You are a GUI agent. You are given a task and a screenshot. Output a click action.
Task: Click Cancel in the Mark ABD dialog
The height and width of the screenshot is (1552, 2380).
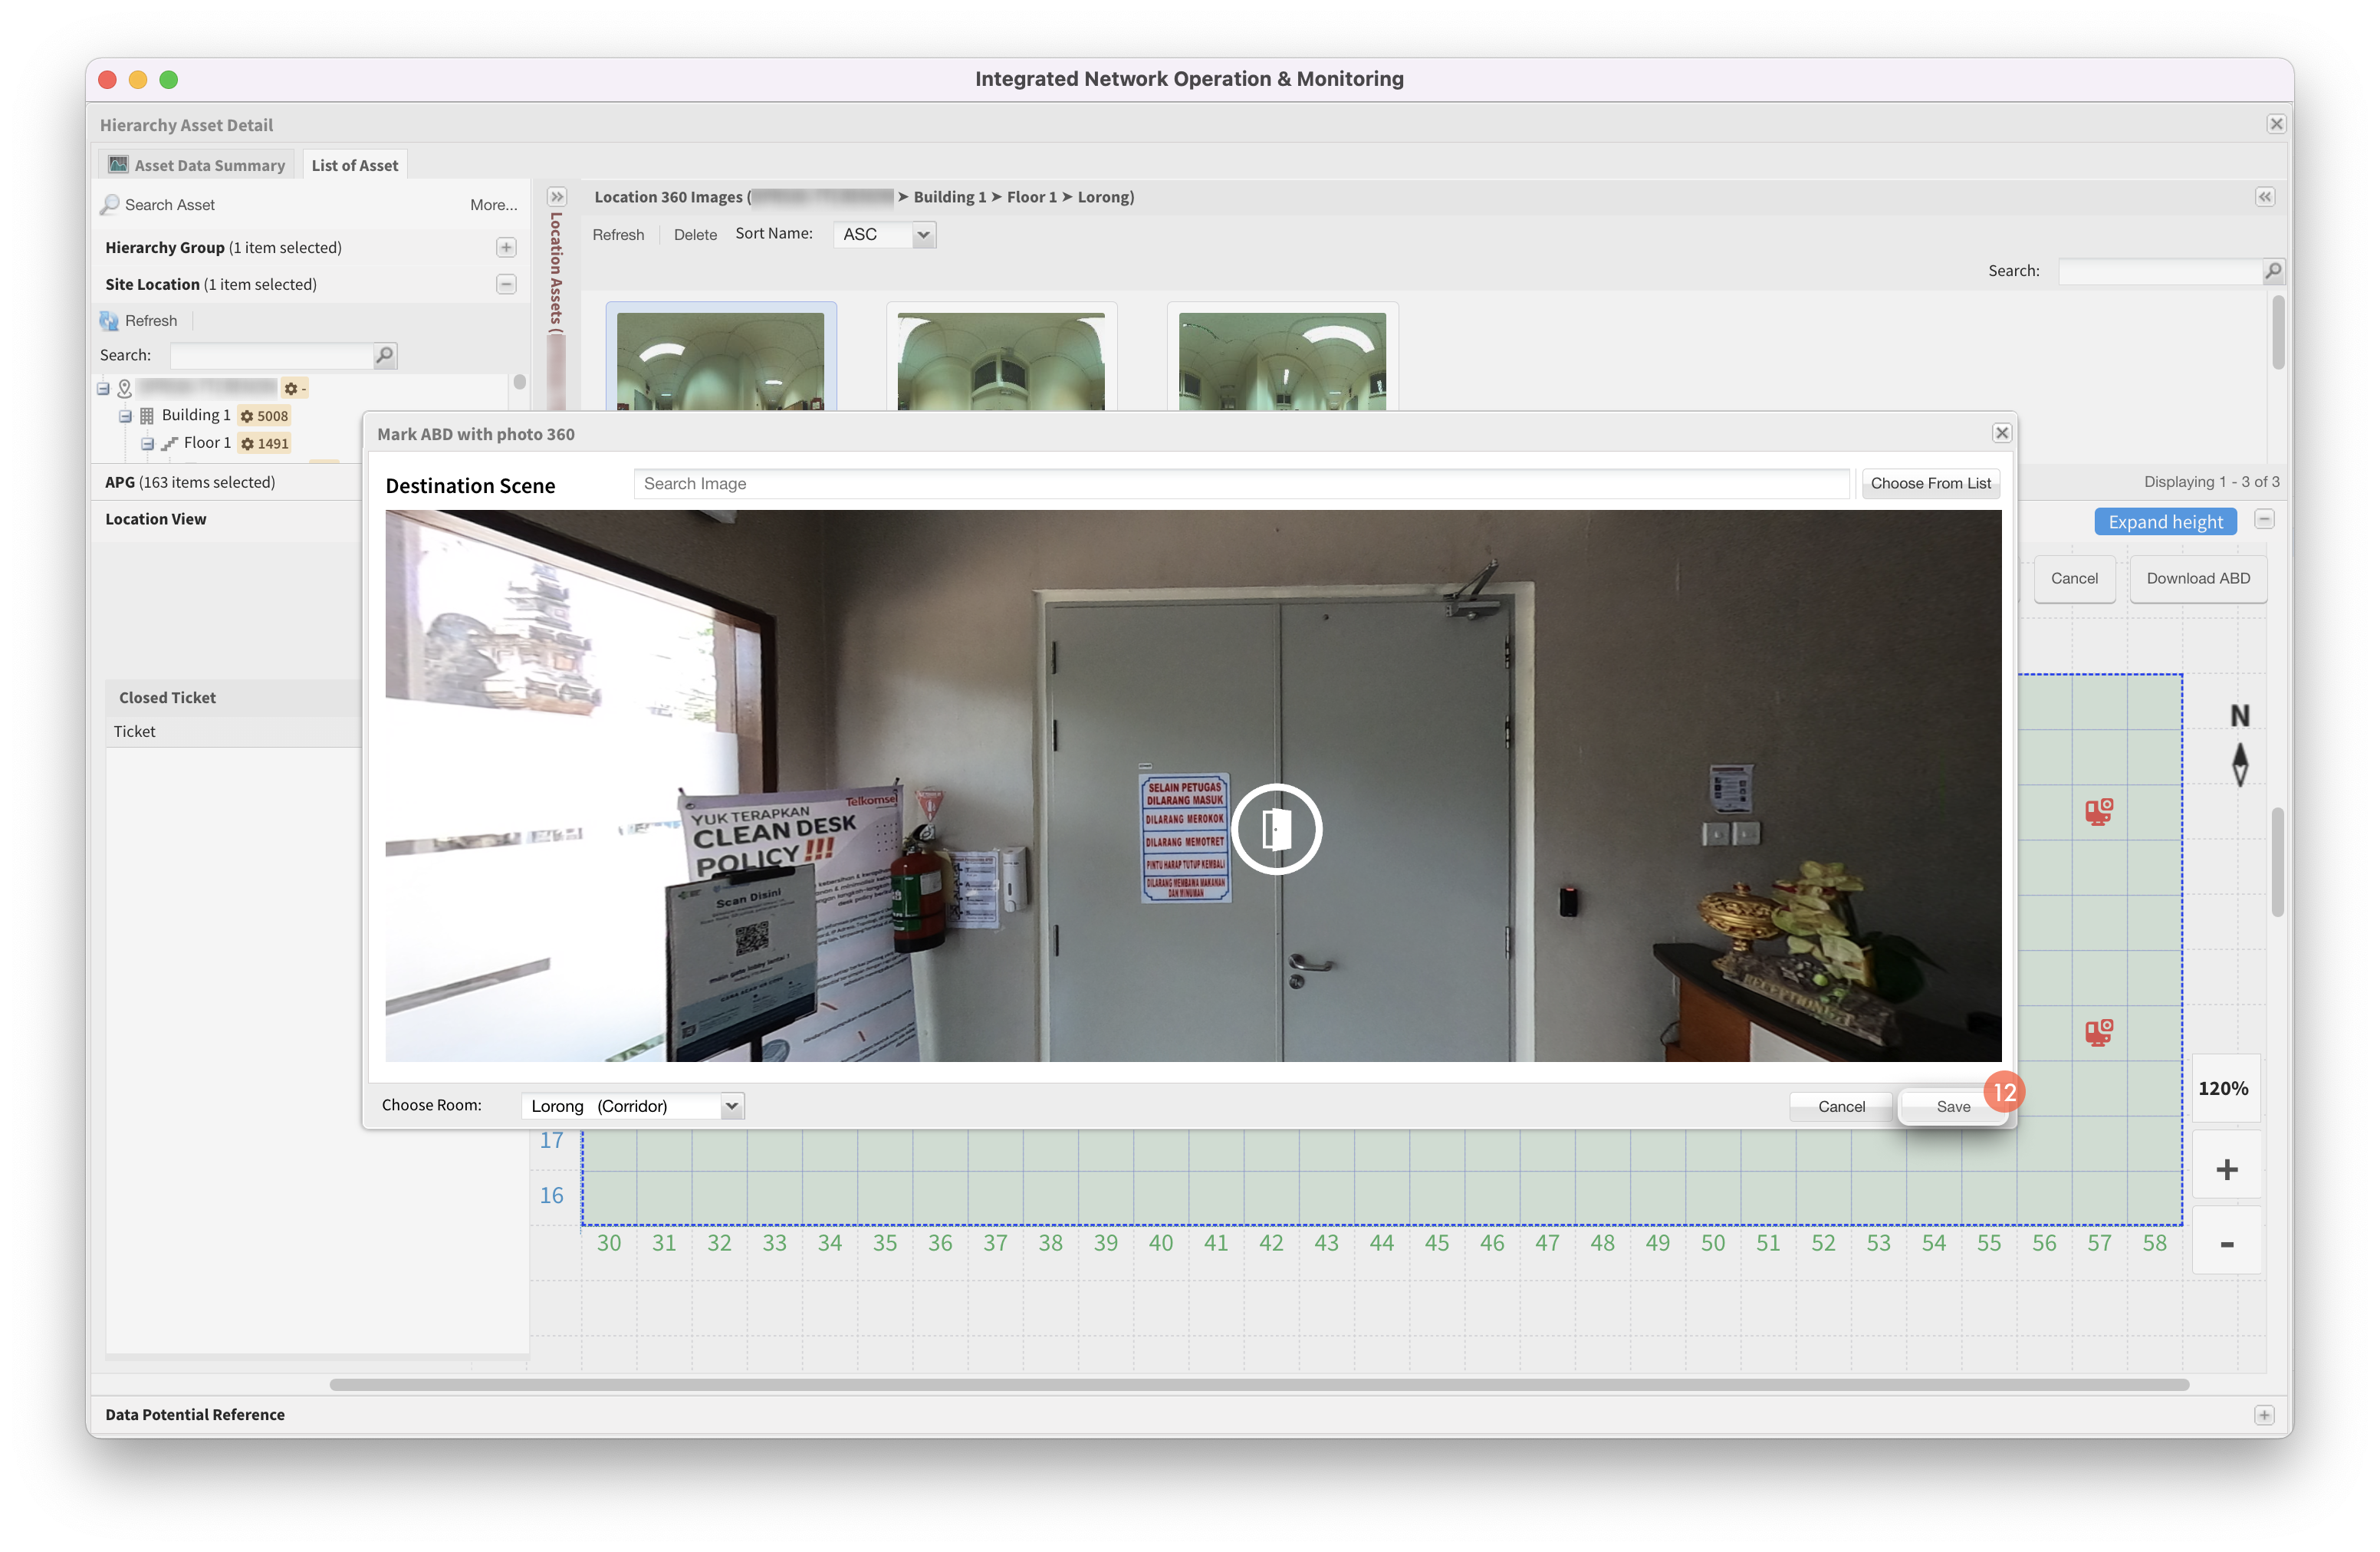[x=1841, y=1107]
